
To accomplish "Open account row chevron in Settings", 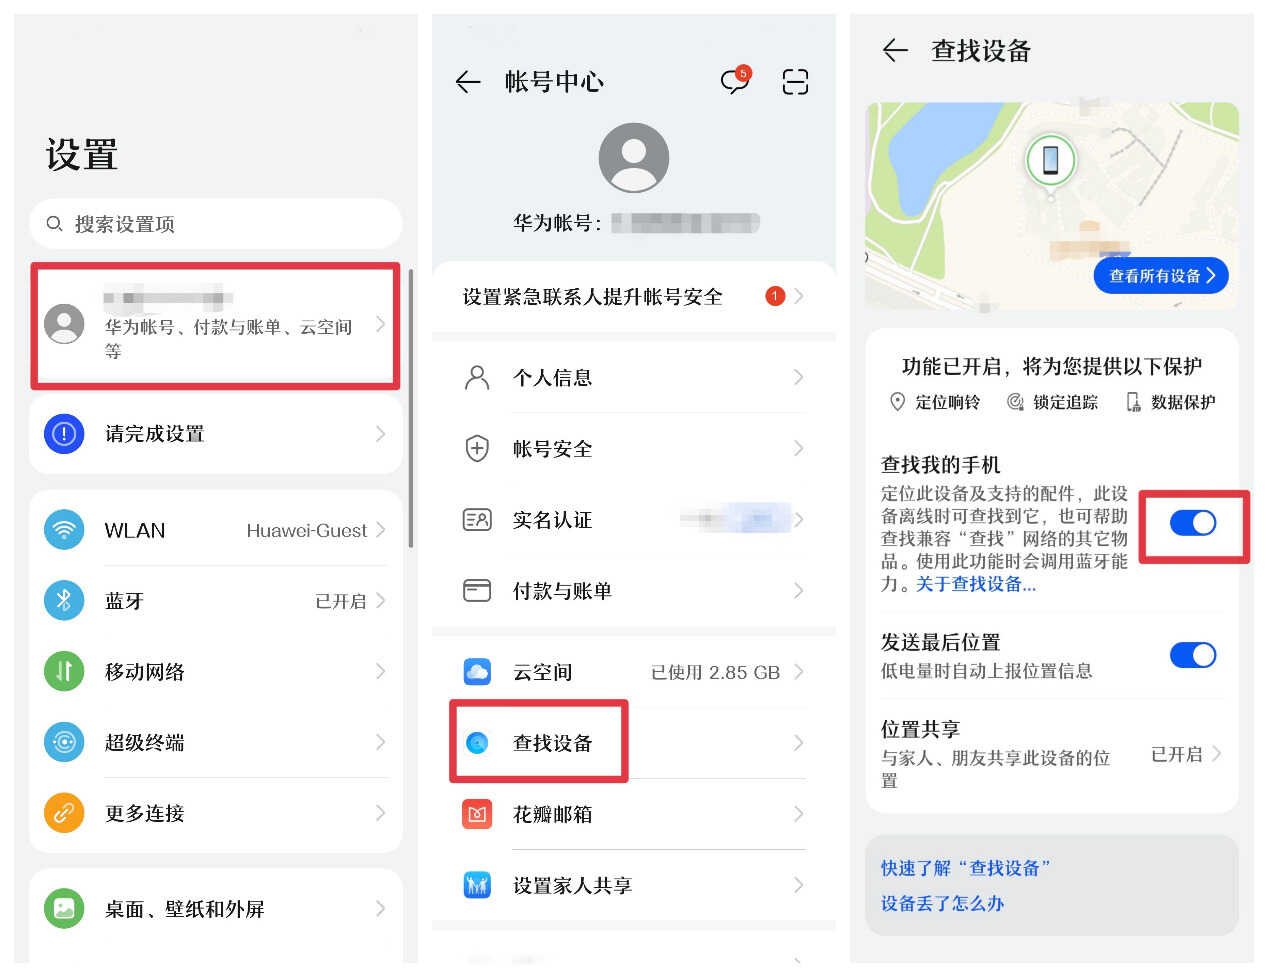I will (x=380, y=324).
